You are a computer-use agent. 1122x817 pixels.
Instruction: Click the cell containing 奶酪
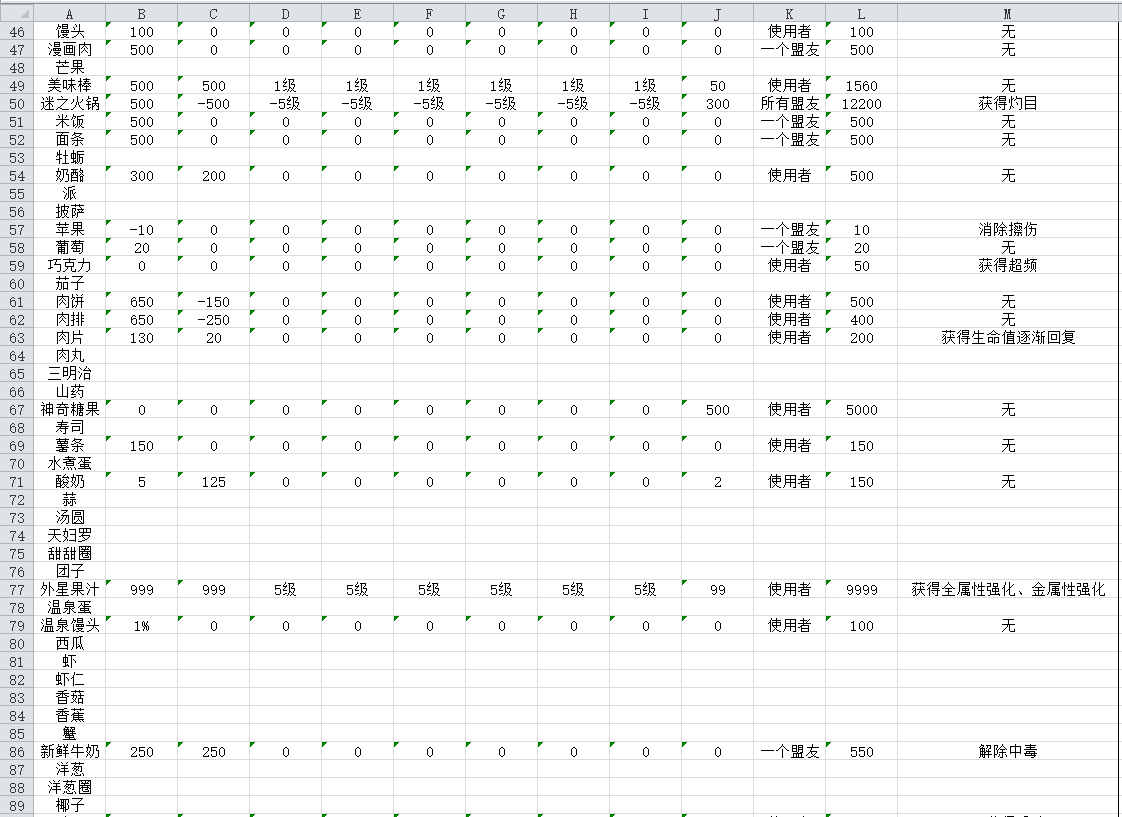tap(69, 175)
